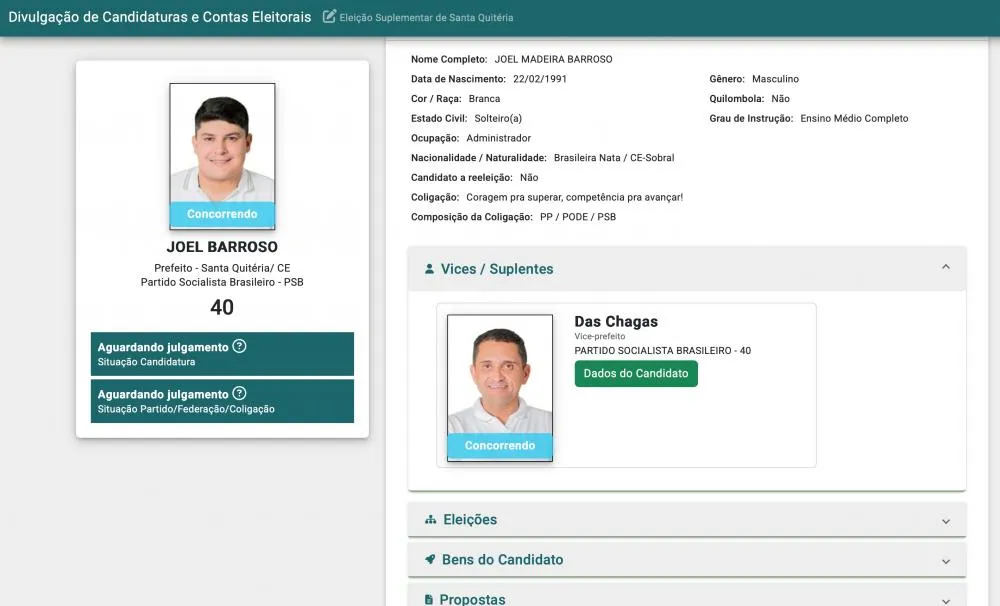
Task: Expand the Propostas section chevron
Action: click(x=945, y=599)
